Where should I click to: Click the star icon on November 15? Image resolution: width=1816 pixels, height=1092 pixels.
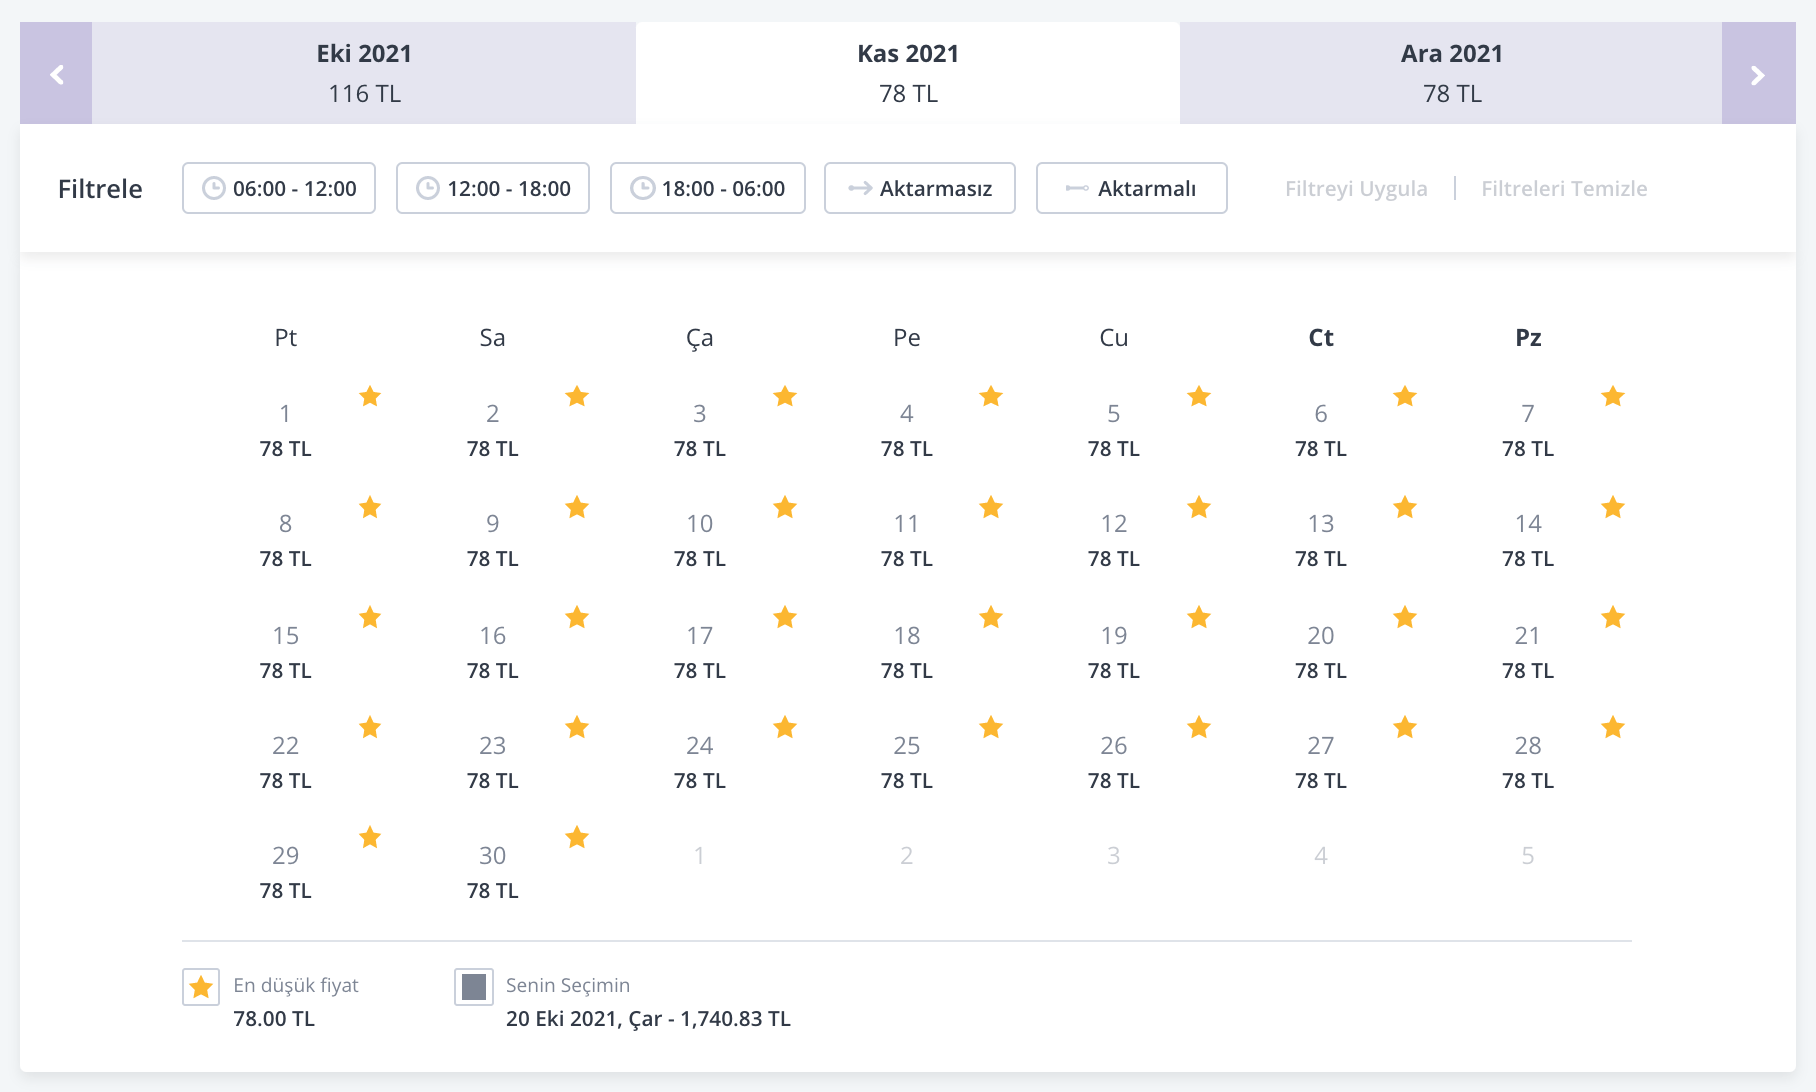pyautogui.click(x=370, y=617)
